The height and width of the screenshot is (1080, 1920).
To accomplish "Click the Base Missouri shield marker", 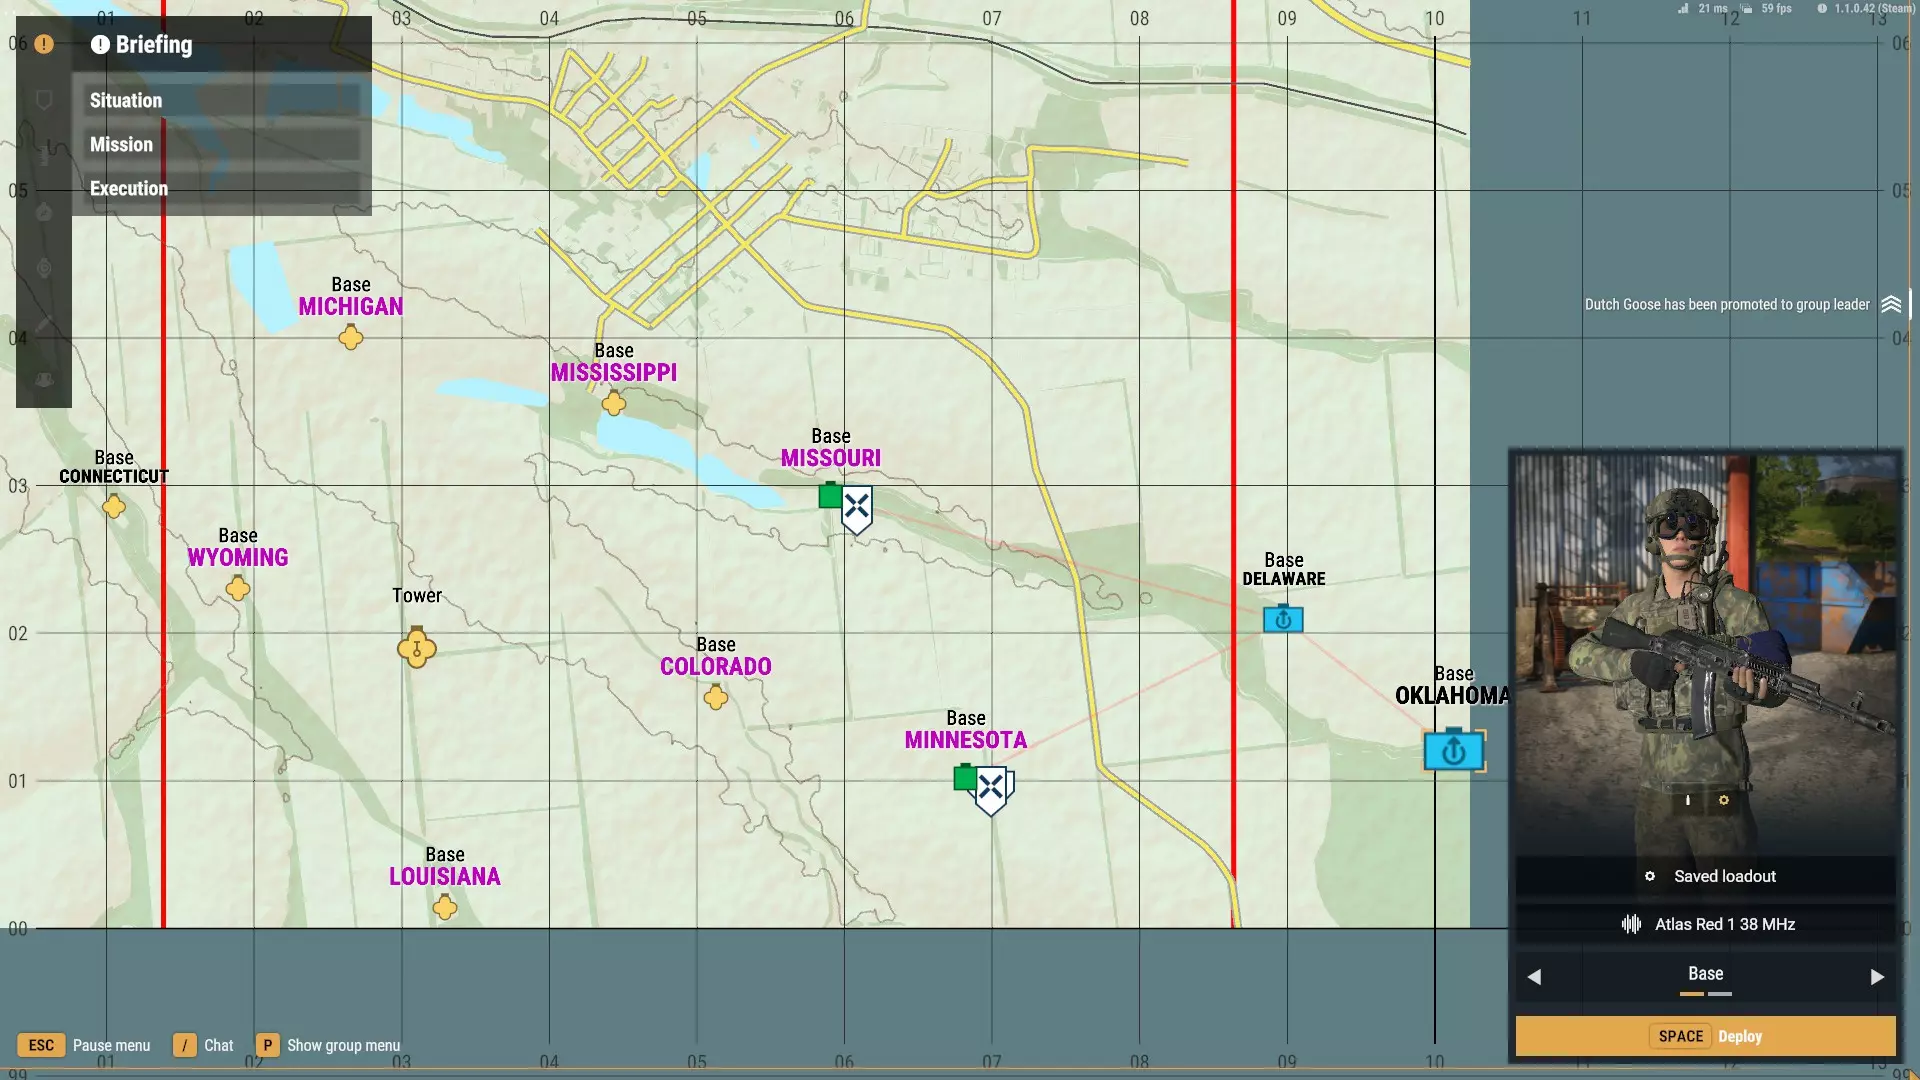I will pyautogui.click(x=857, y=509).
